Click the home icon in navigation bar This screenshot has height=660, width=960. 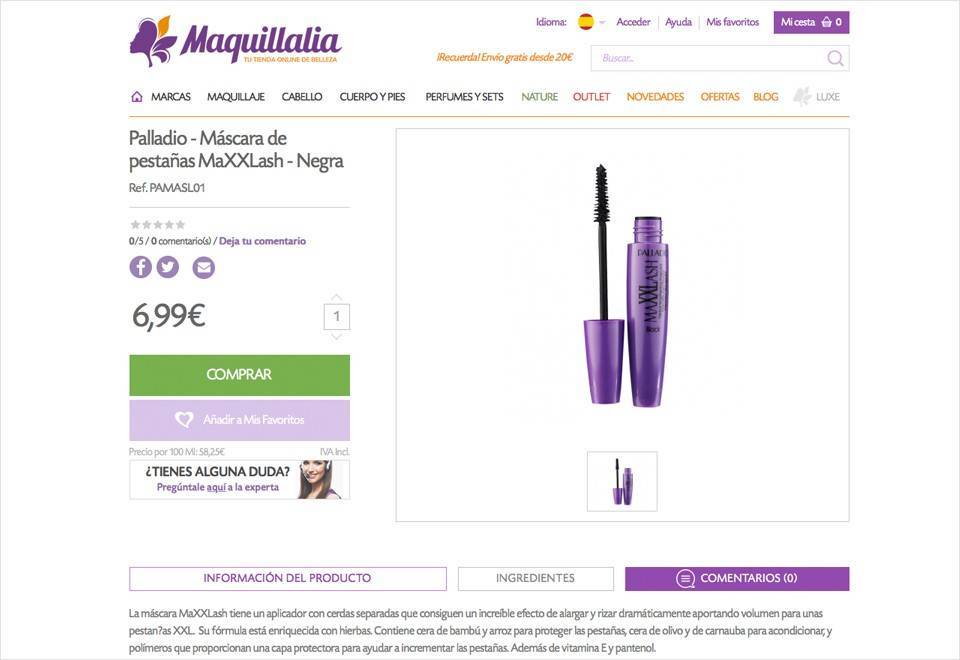coord(137,97)
